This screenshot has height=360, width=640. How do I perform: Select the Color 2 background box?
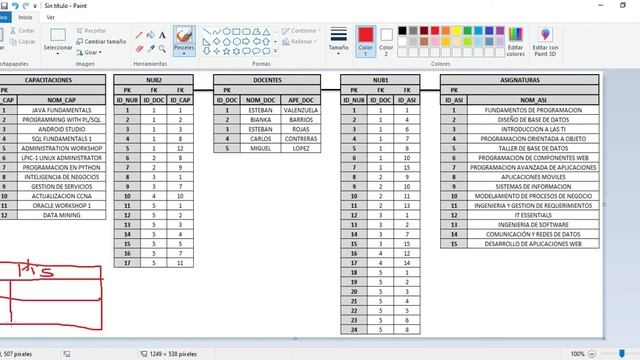386,41
